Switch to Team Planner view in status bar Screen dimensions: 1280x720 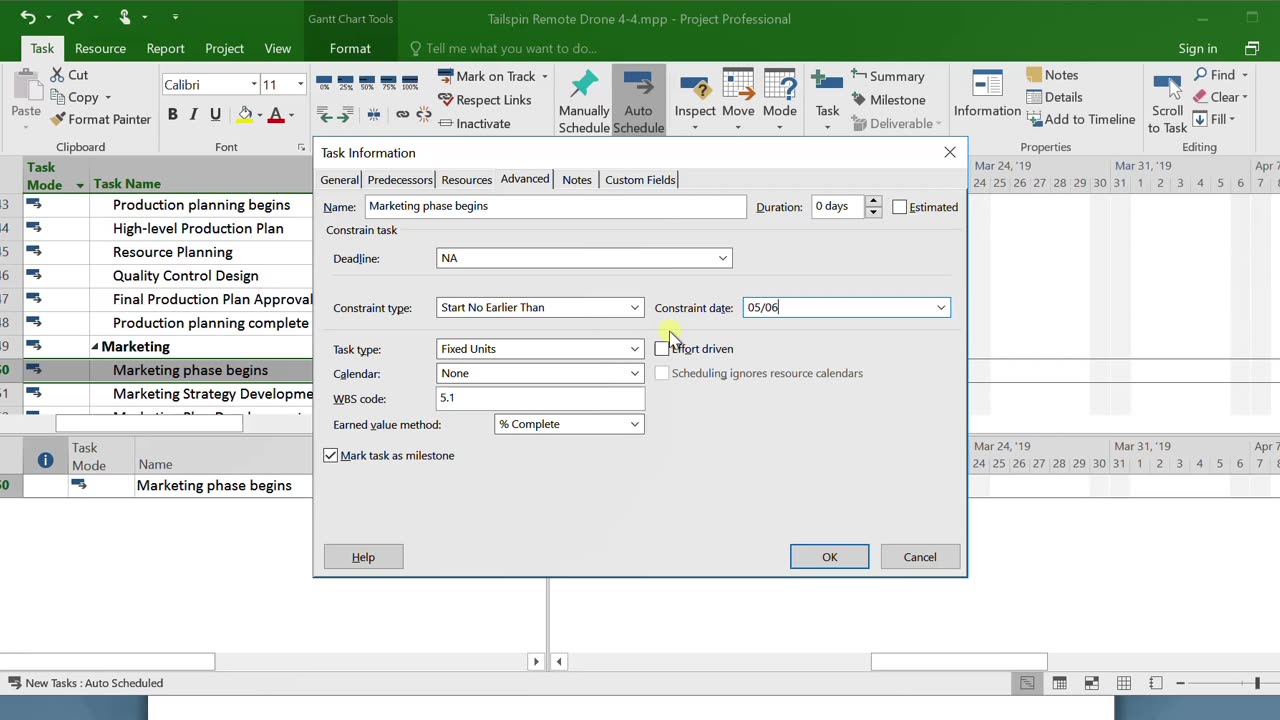[x=1091, y=683]
